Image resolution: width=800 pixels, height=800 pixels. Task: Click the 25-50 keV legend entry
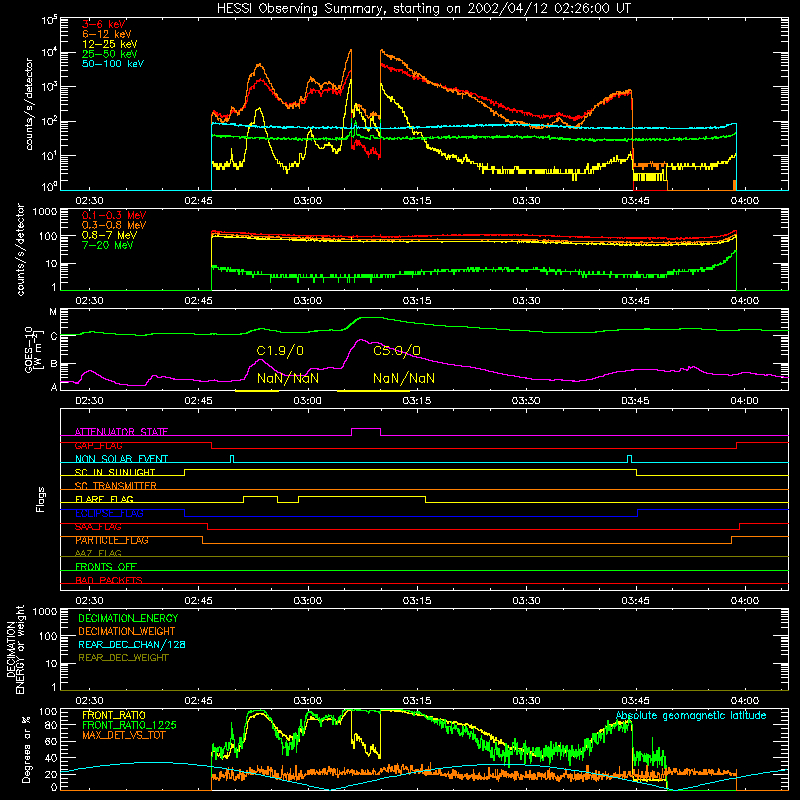110,54
